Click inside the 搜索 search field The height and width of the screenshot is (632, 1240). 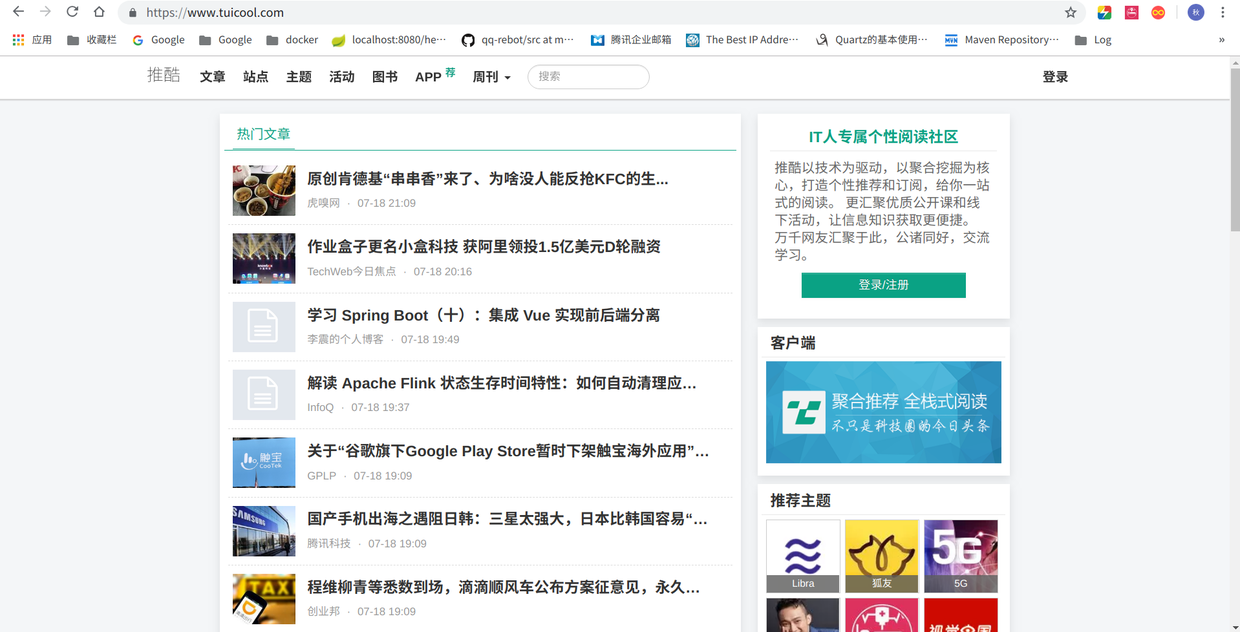(x=588, y=76)
